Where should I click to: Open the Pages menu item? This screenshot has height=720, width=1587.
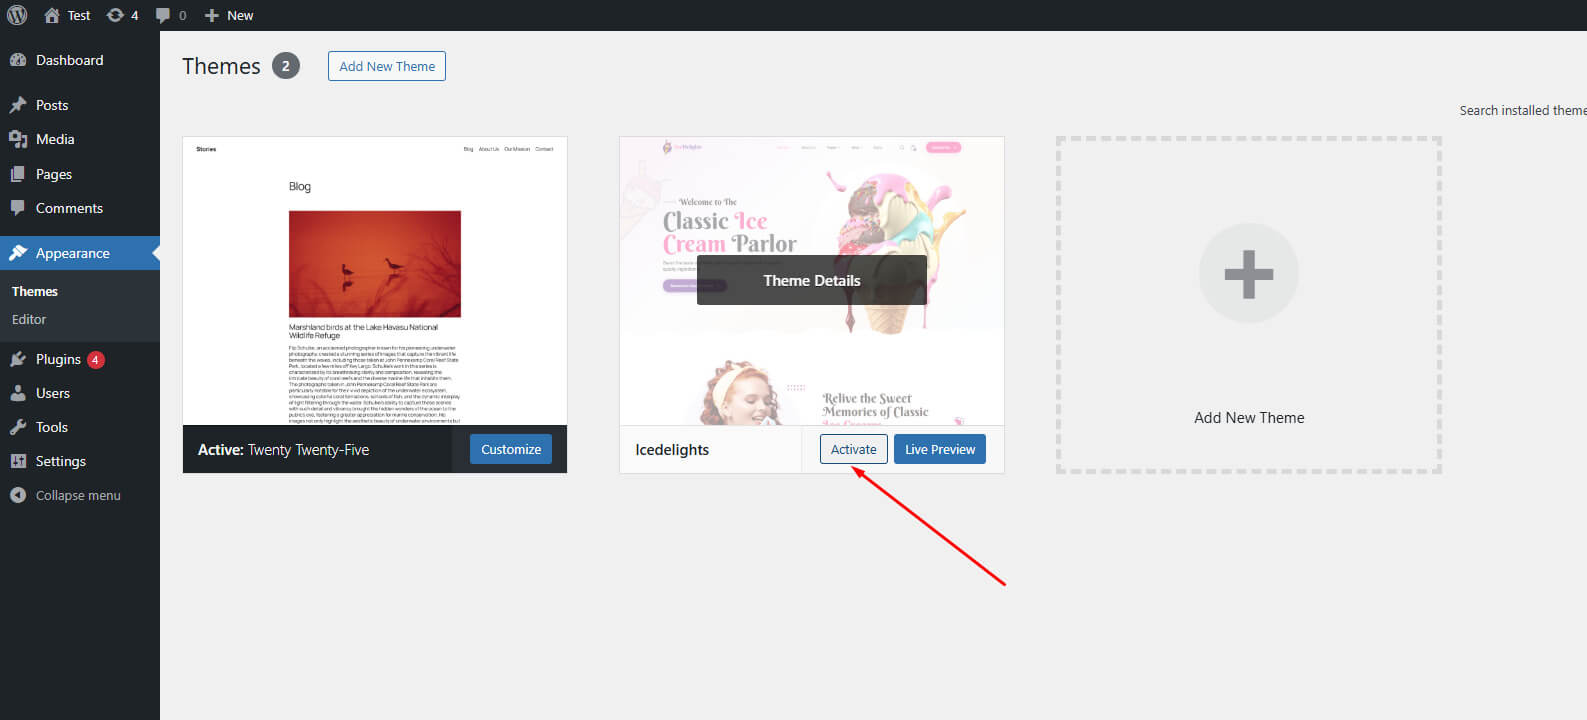[x=80, y=174]
